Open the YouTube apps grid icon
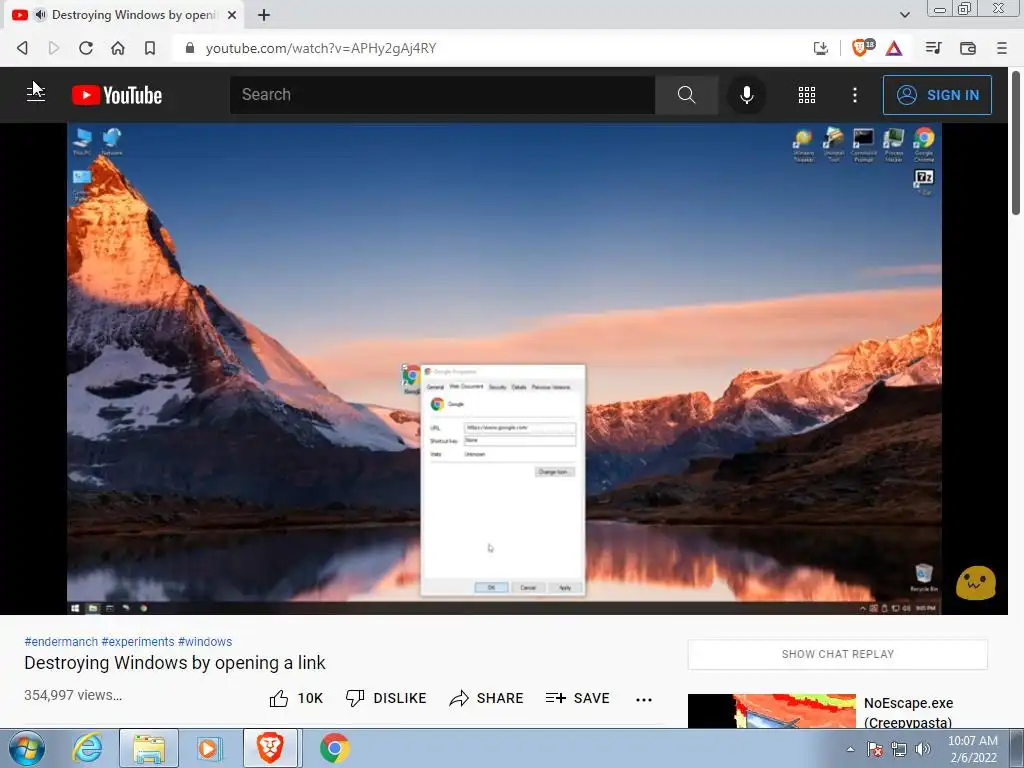 click(807, 95)
